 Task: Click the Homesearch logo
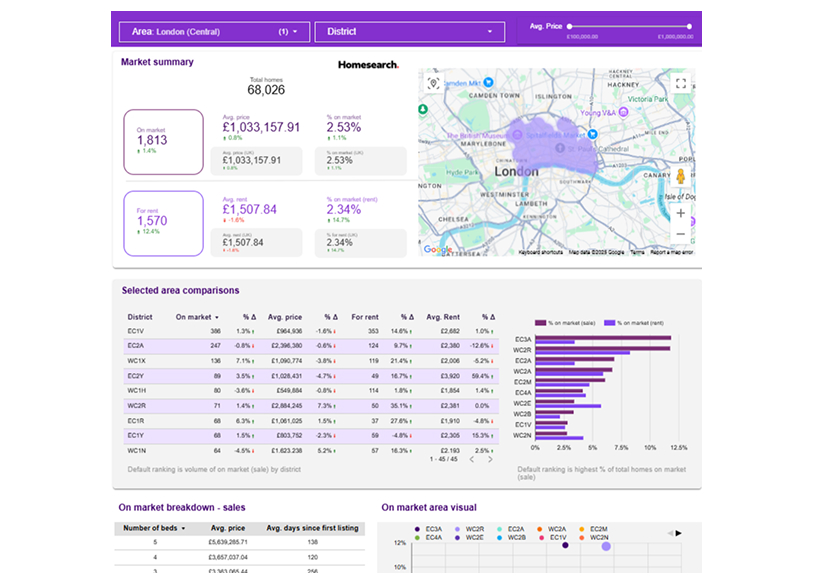point(368,63)
